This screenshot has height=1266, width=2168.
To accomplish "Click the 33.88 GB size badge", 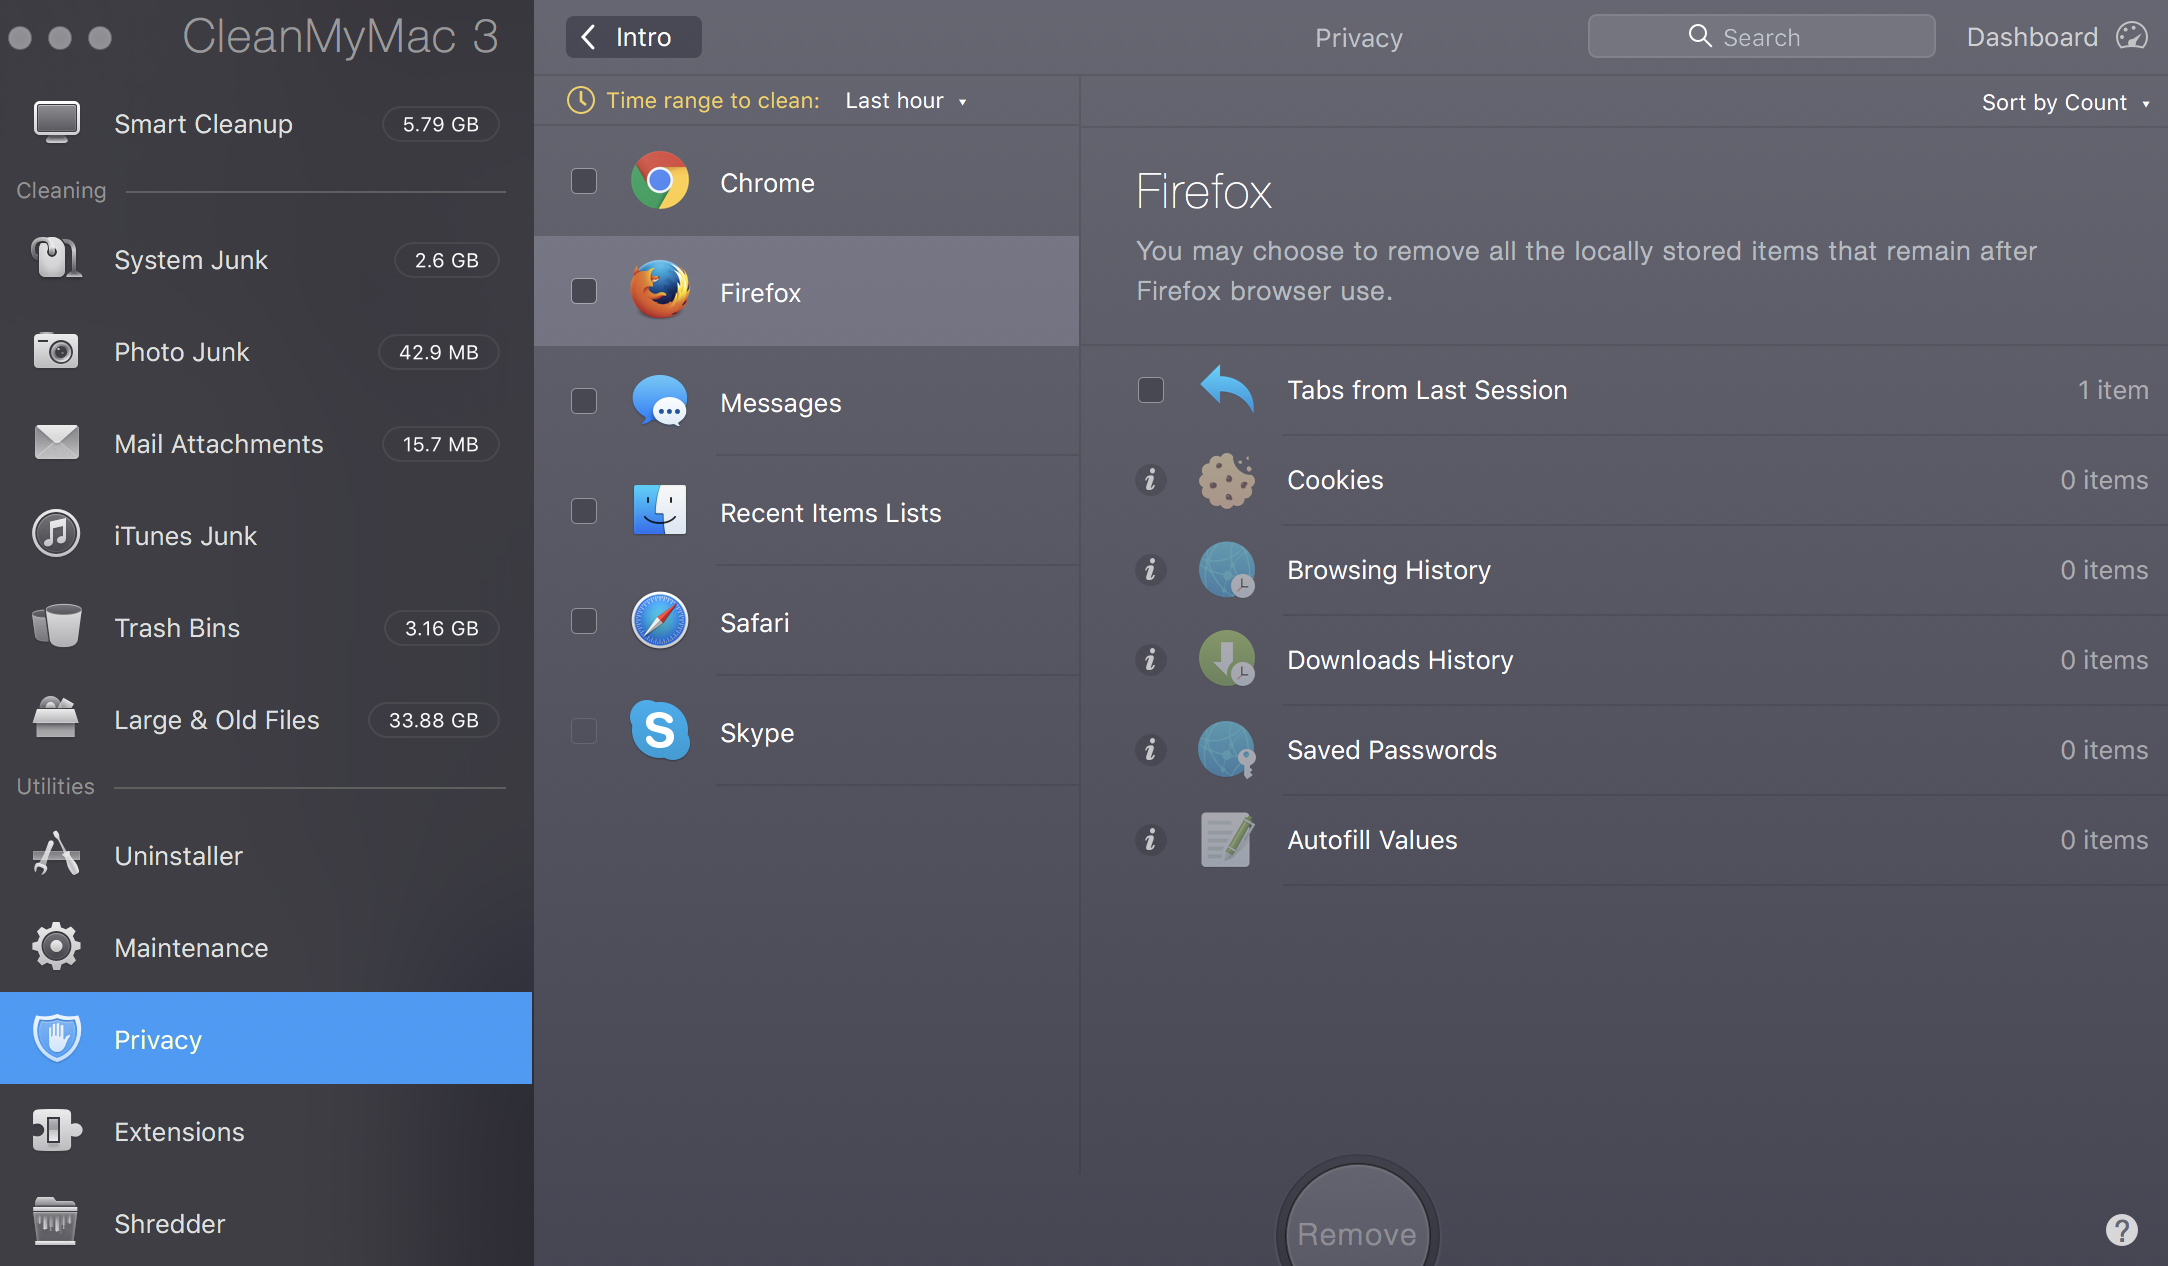I will point(434,720).
